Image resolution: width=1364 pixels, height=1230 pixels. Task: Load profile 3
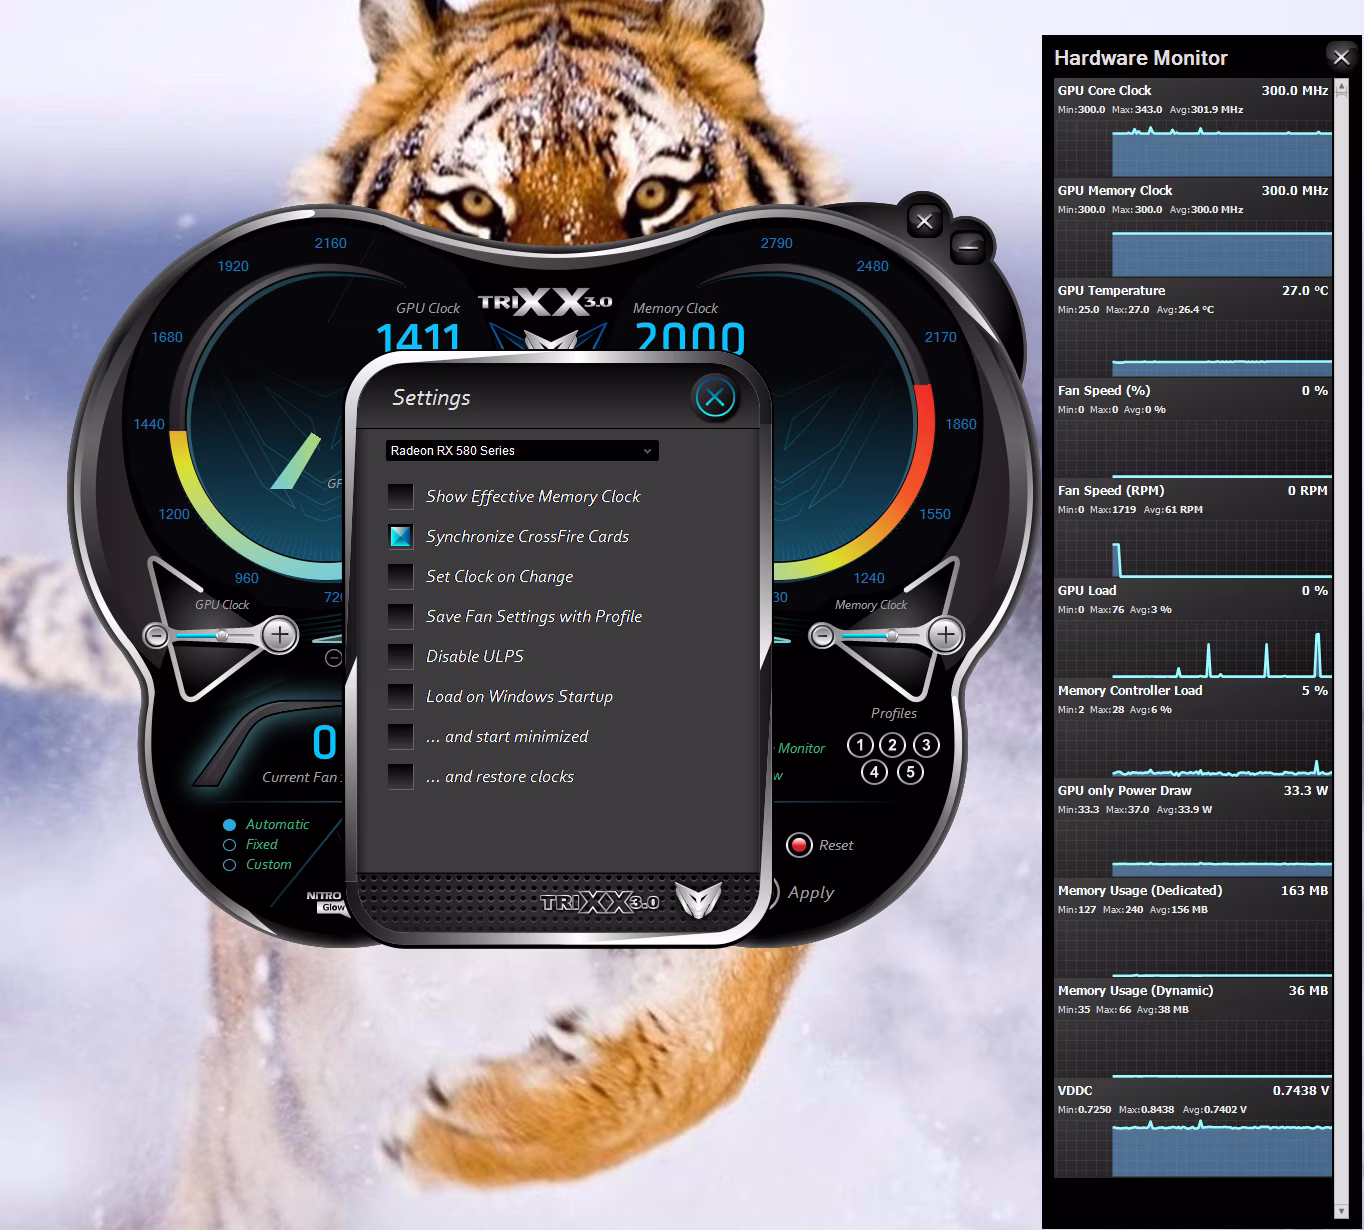pyautogui.click(x=926, y=745)
